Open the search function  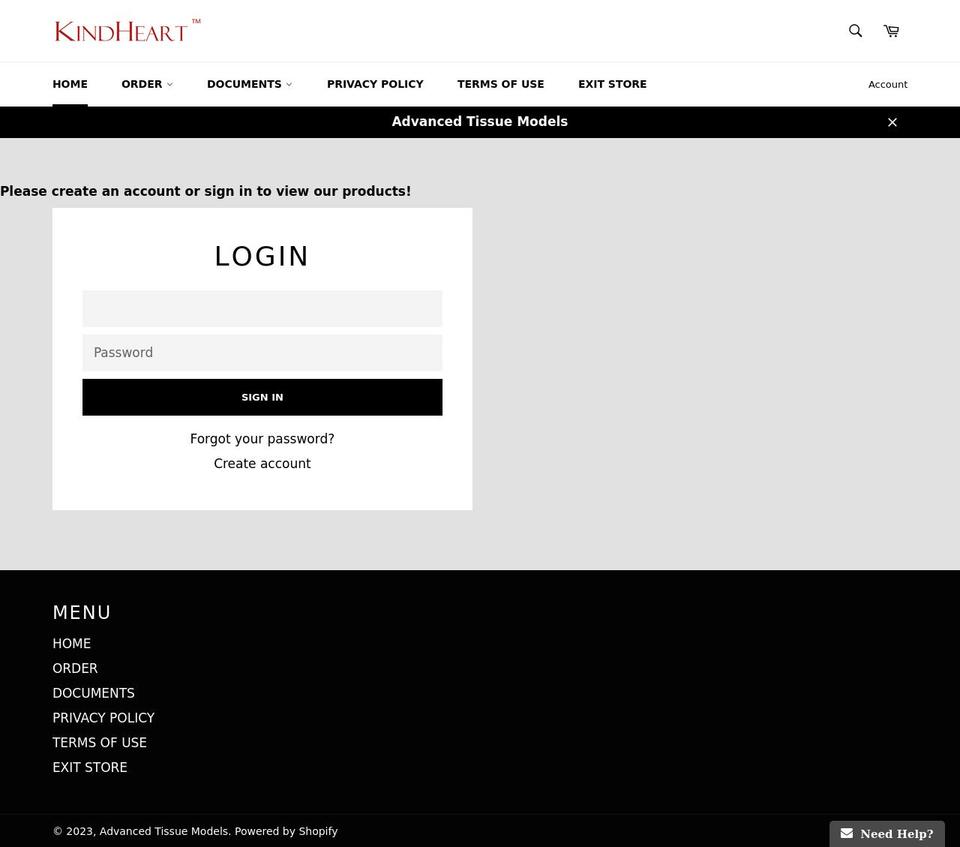pos(854,31)
